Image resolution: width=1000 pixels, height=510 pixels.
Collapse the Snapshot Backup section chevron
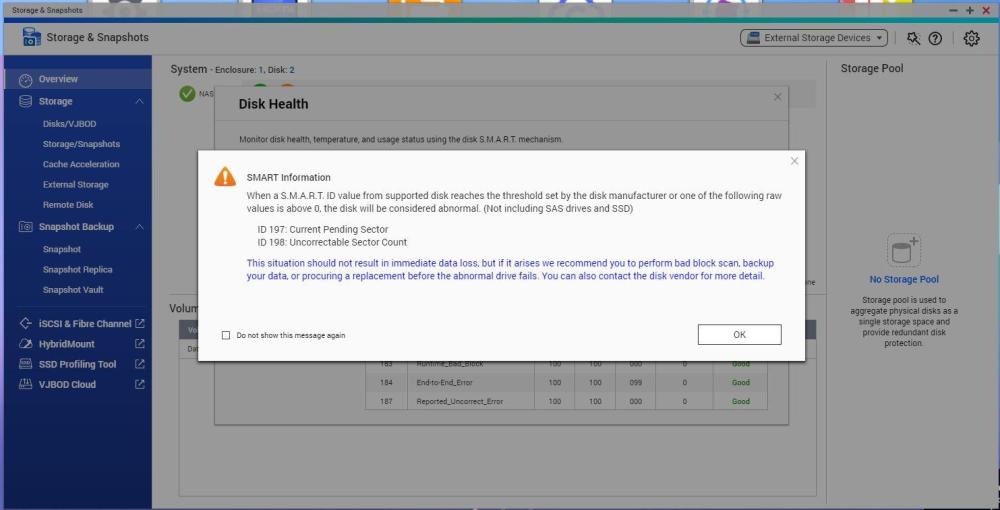click(x=139, y=227)
